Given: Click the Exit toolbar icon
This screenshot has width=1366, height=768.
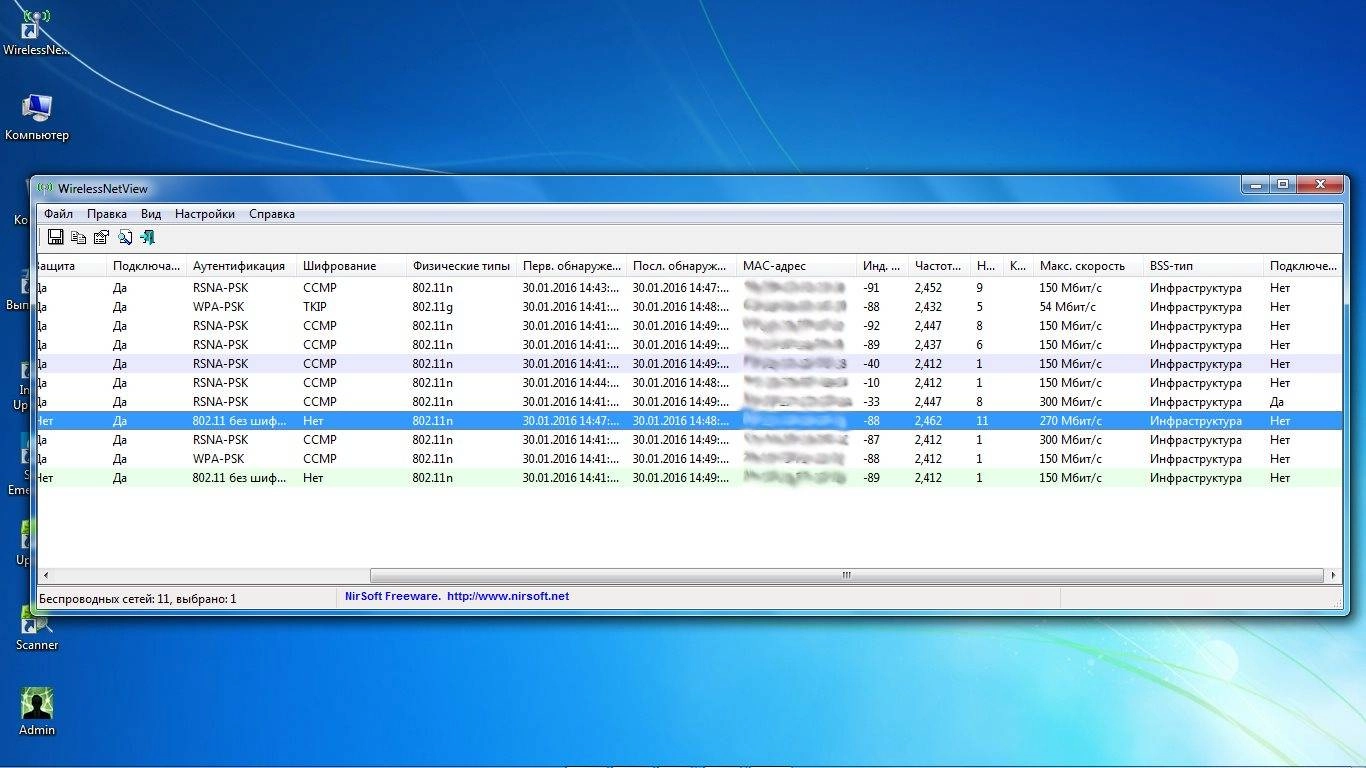Looking at the screenshot, I should (148, 238).
